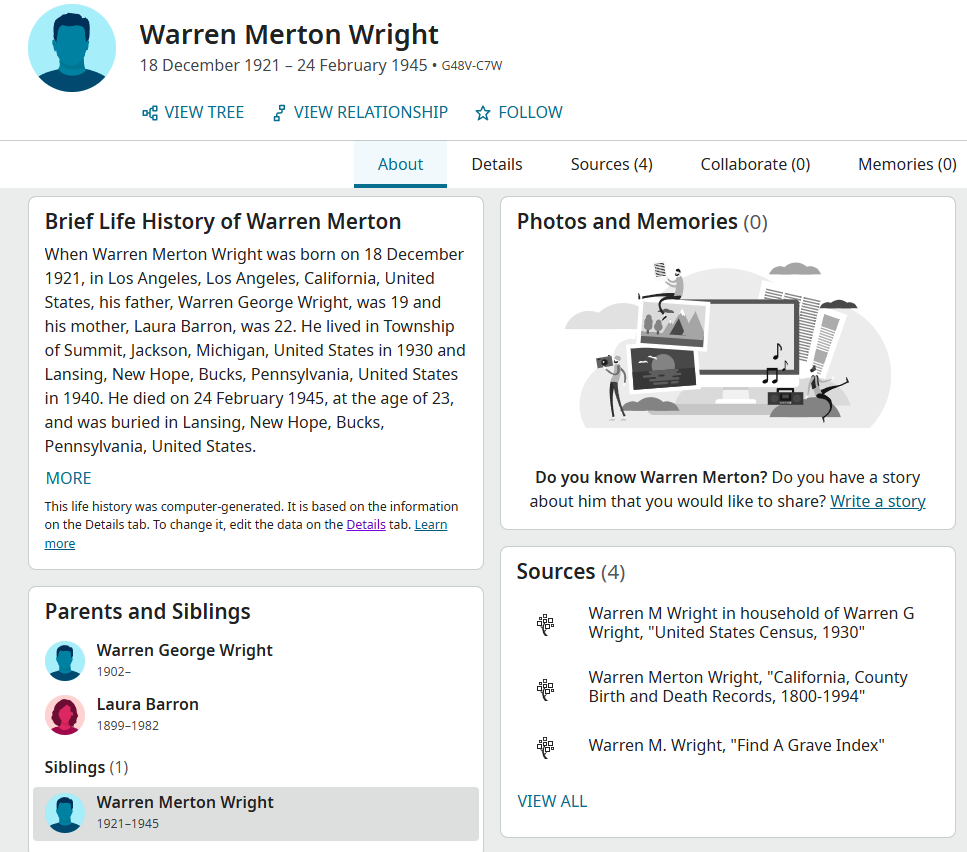Click the tree icon beside the 1930 Census source
The image size is (967, 852).
[545, 624]
